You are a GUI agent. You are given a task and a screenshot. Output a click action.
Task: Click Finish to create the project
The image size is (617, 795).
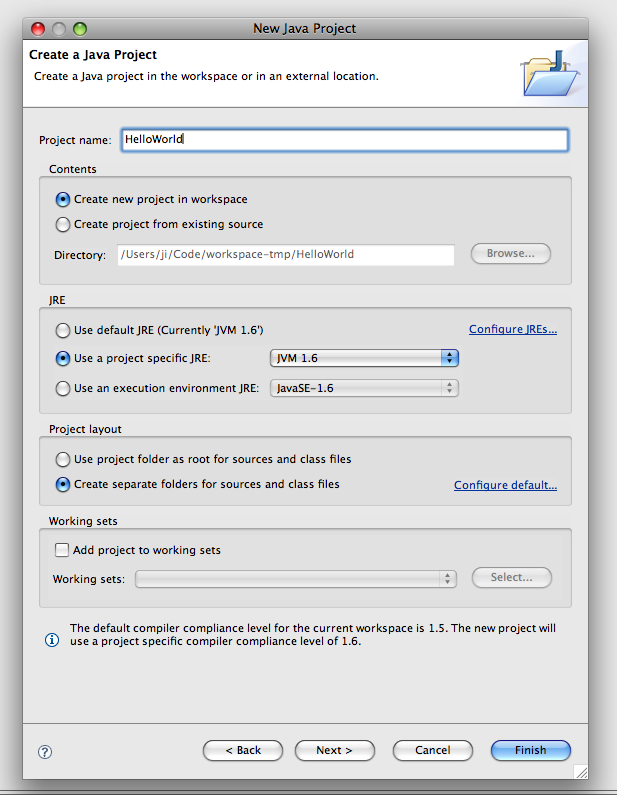point(531,750)
